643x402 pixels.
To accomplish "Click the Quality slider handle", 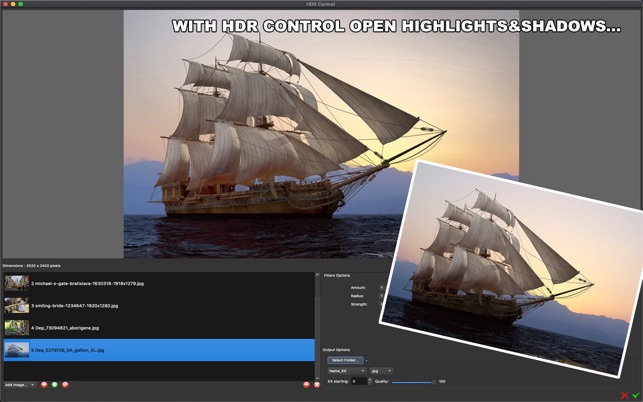I will (x=433, y=382).
